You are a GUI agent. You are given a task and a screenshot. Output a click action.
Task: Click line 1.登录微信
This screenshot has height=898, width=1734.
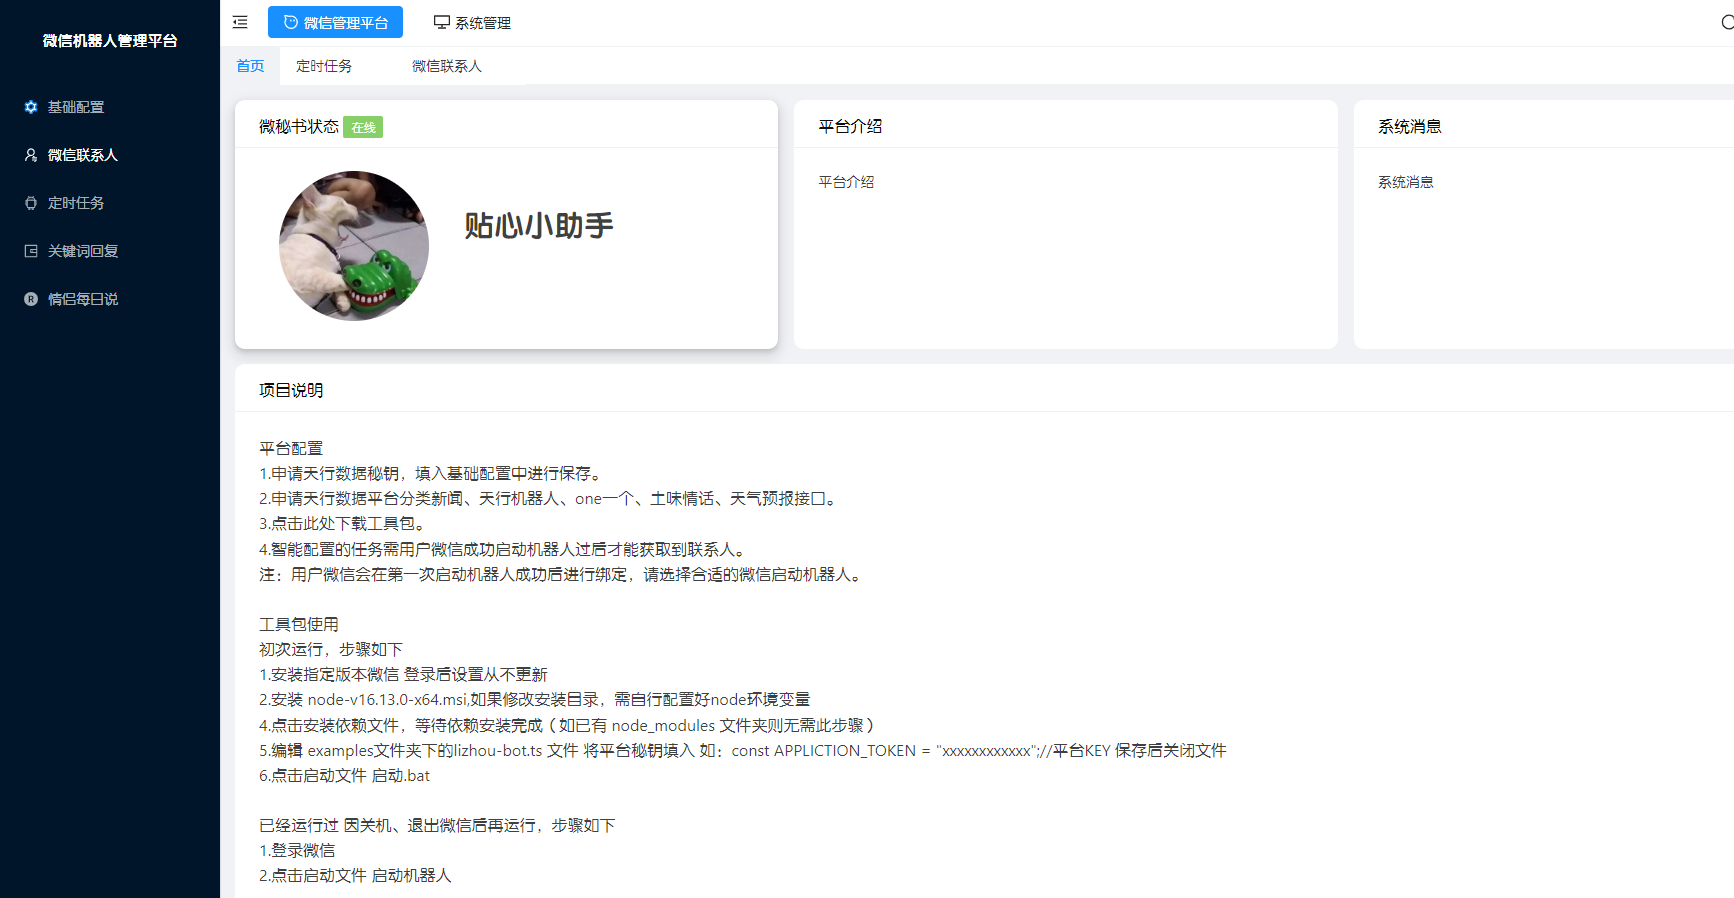(297, 851)
